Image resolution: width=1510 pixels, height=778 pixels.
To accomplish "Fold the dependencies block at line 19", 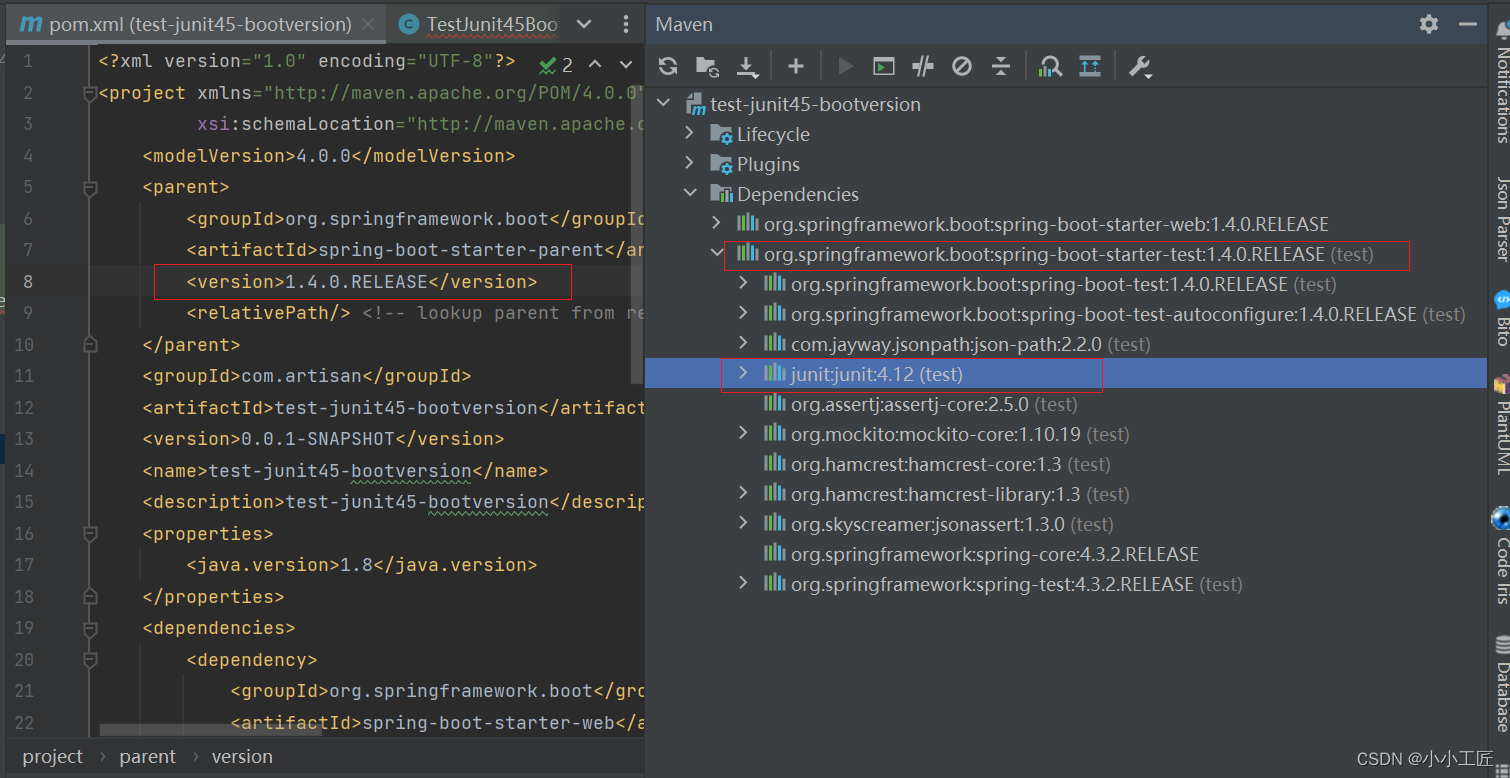I will pyautogui.click(x=91, y=628).
